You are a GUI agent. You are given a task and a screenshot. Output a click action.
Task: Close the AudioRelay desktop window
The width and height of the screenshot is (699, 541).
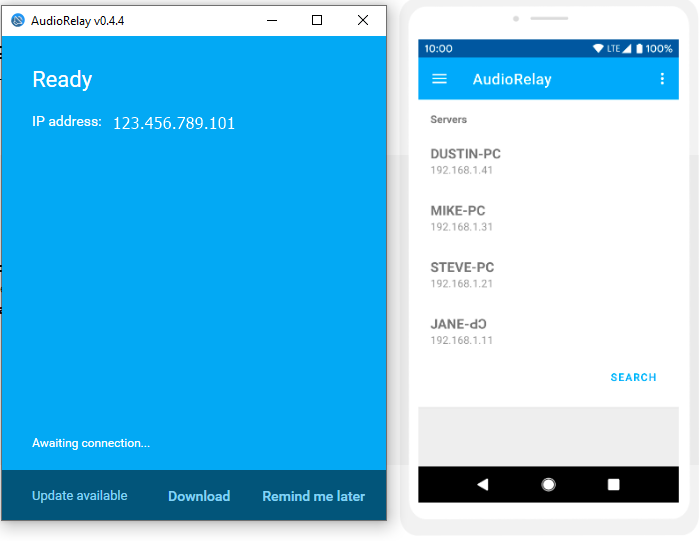click(x=363, y=20)
